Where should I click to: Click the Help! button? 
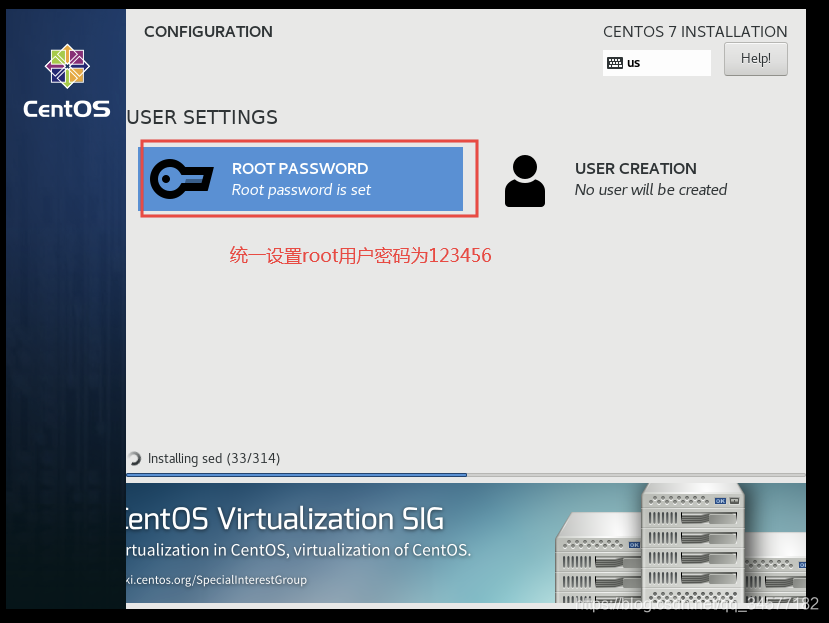(x=756, y=59)
